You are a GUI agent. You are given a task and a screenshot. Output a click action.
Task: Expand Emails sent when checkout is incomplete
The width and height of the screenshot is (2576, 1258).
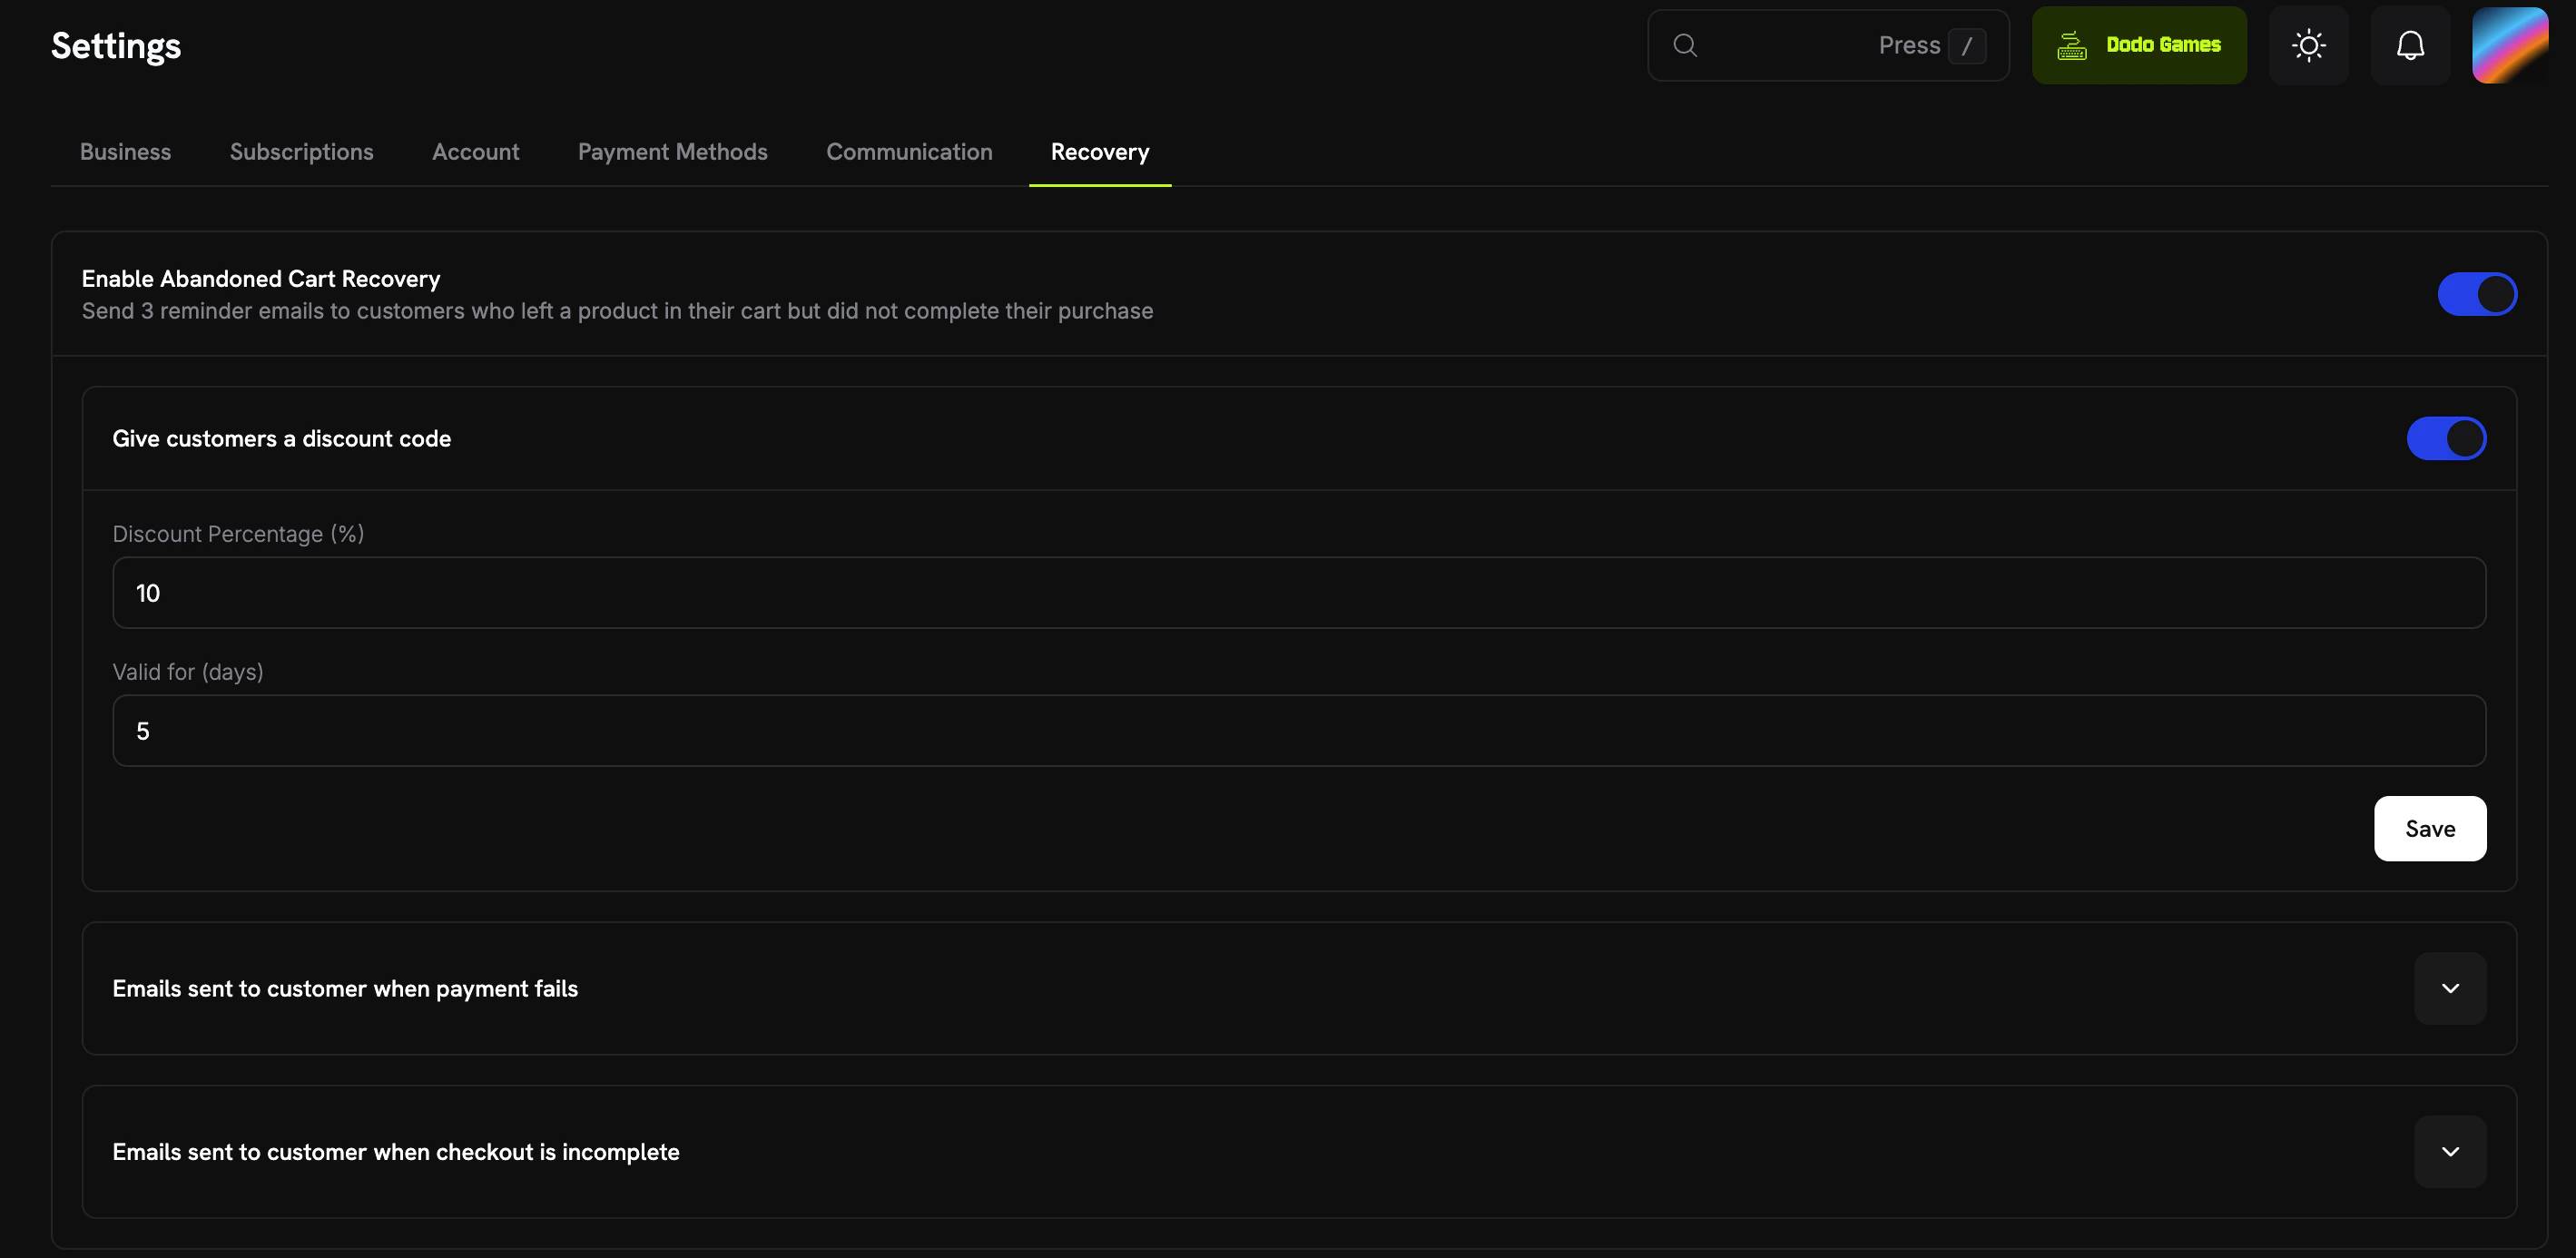pyautogui.click(x=2450, y=1151)
